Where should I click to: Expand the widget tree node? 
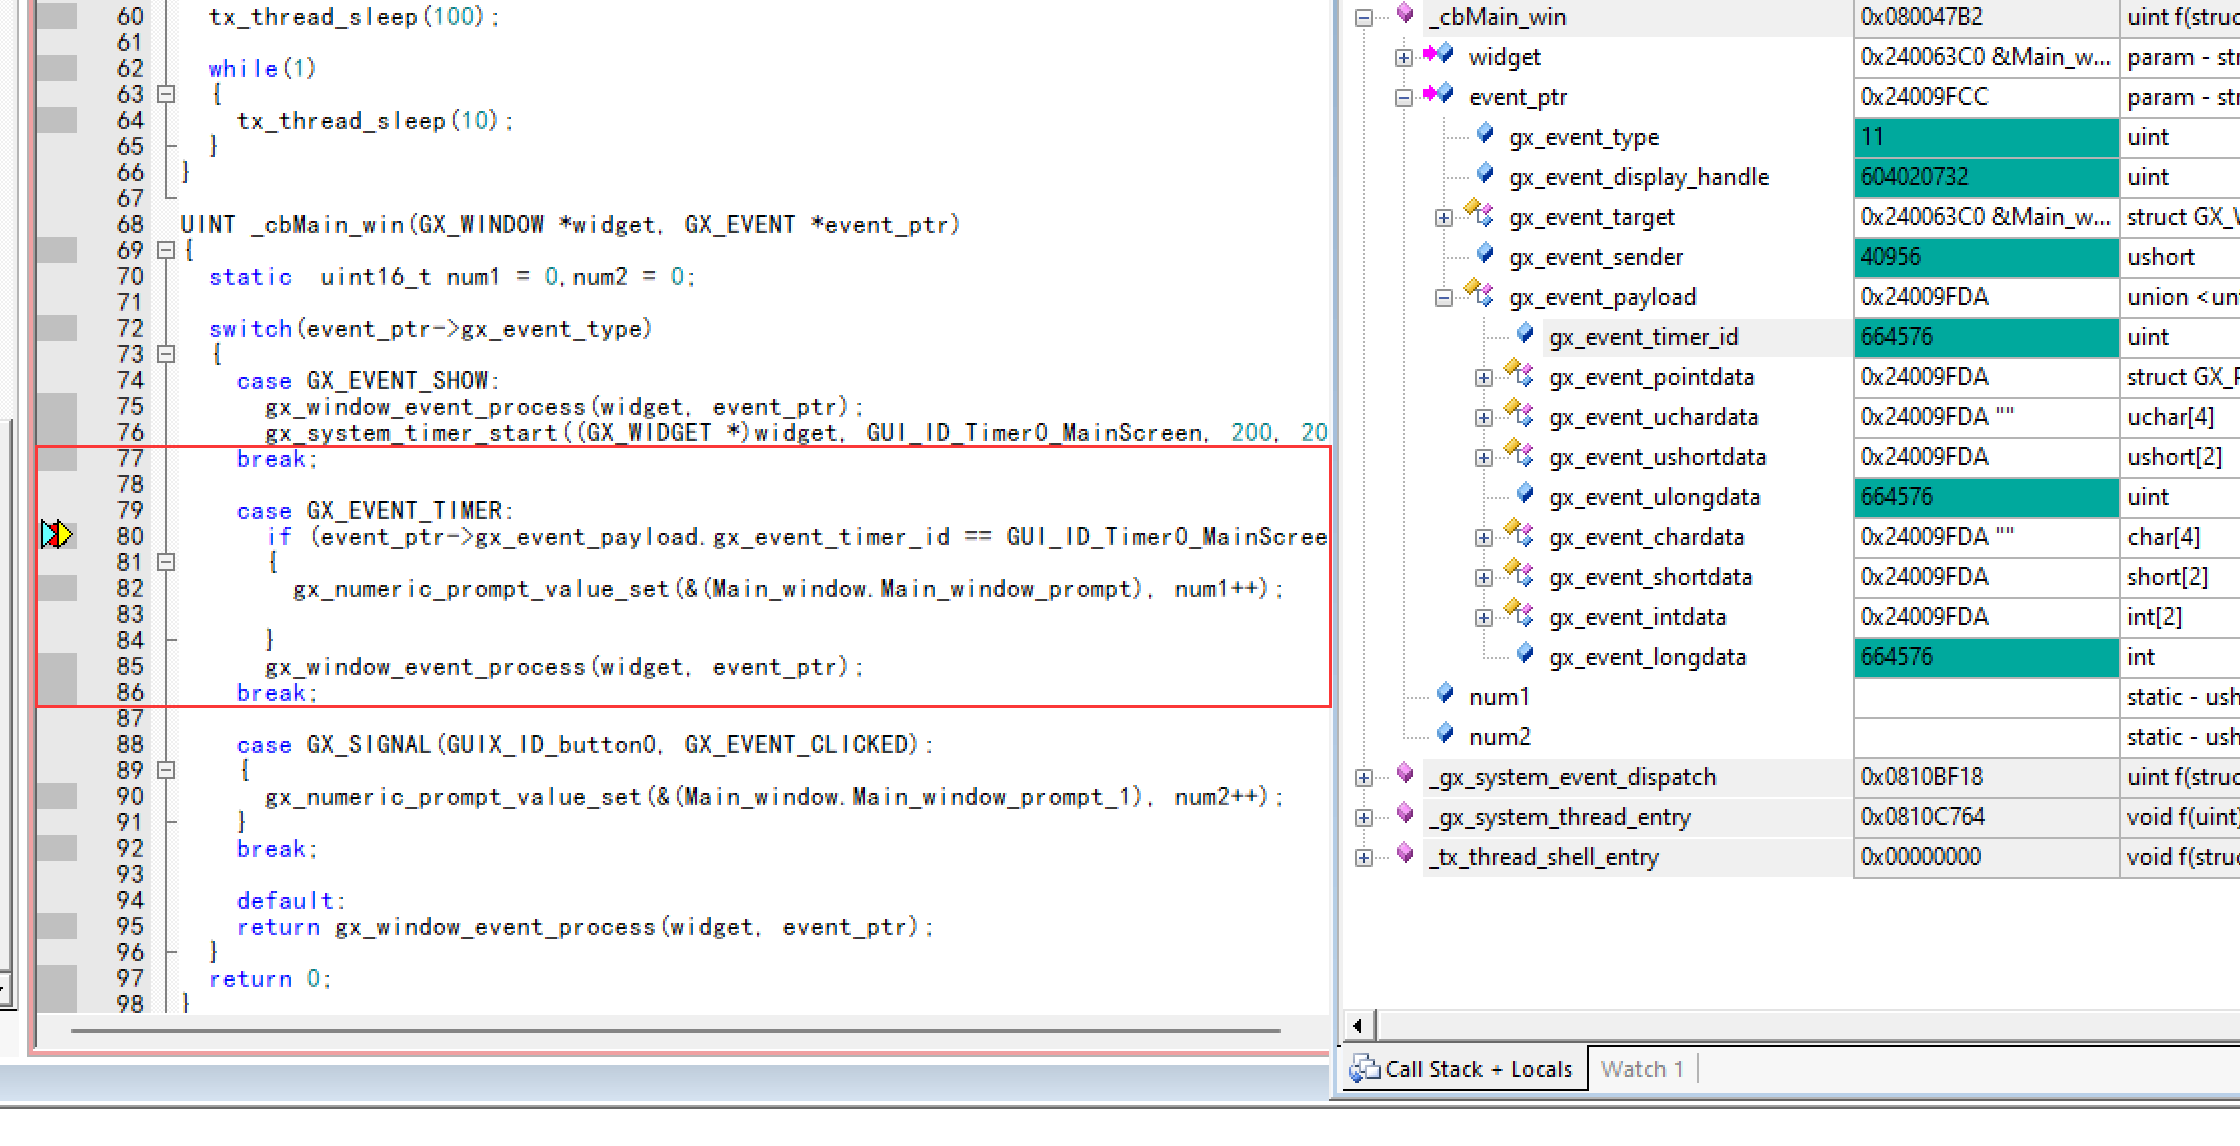(x=1404, y=57)
